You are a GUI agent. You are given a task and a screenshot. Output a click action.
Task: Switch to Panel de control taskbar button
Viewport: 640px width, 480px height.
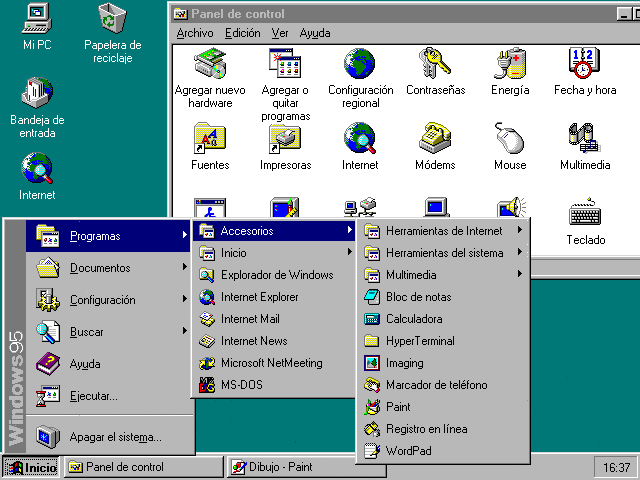click(x=144, y=467)
